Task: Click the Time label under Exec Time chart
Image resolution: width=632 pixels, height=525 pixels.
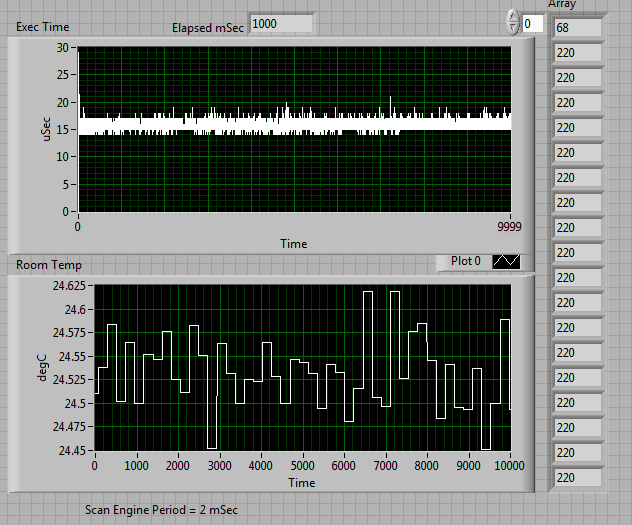Action: coord(294,244)
